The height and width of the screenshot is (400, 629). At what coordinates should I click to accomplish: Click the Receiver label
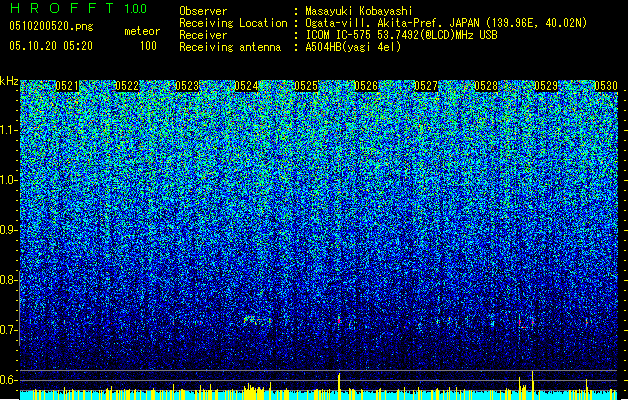[203, 35]
